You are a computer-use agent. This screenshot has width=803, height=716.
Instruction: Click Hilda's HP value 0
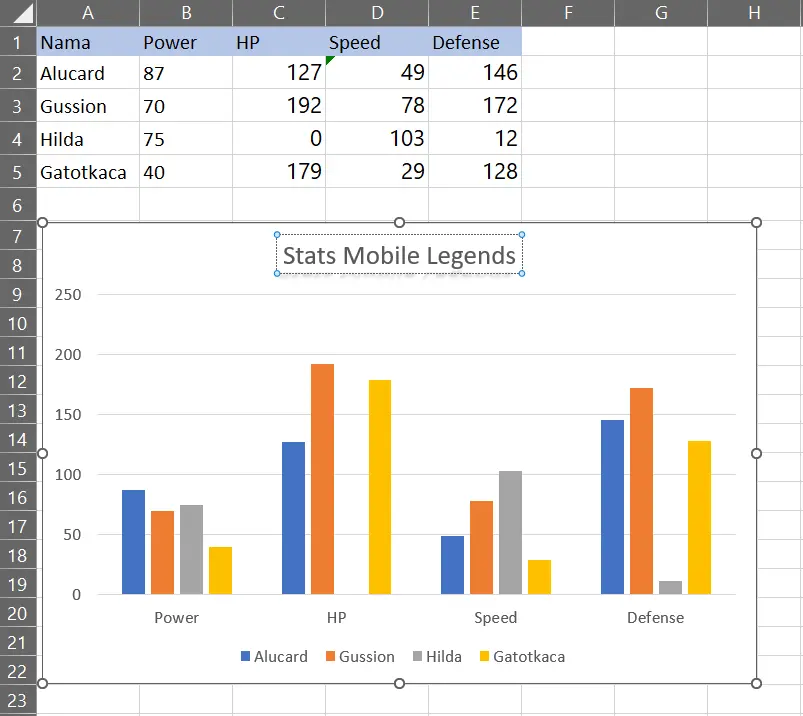coord(279,139)
